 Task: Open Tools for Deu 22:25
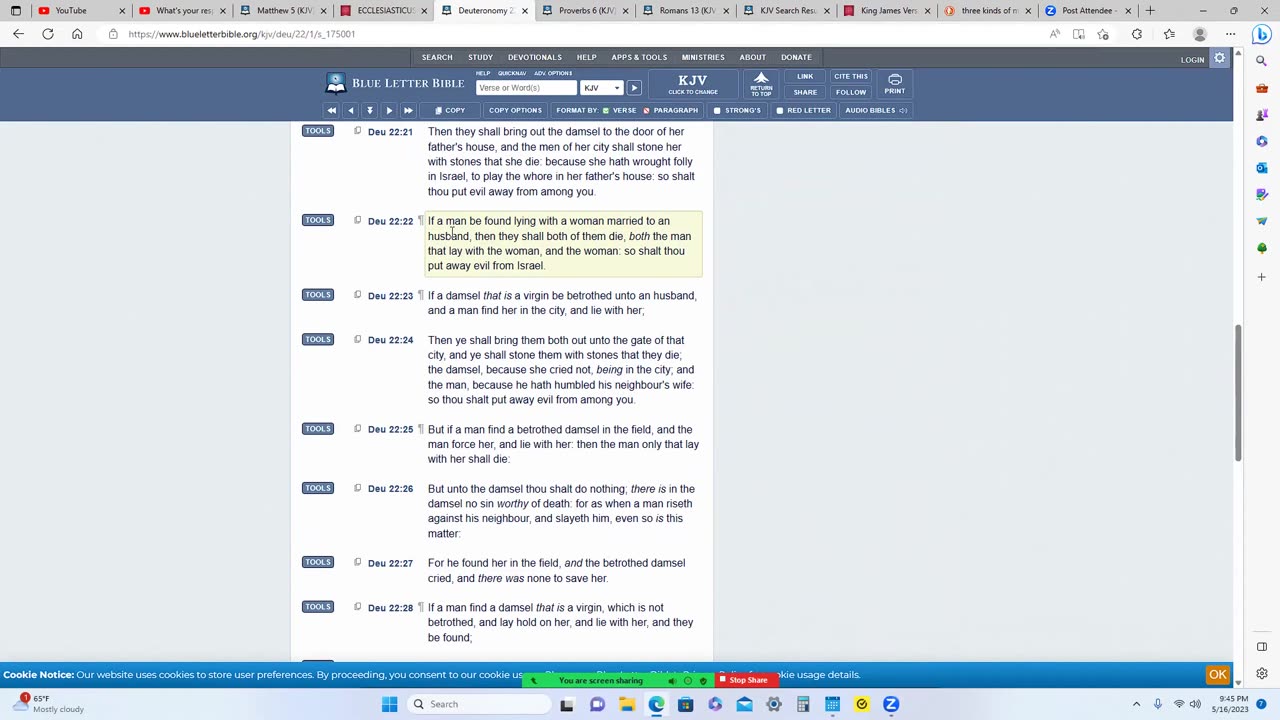coord(318,429)
